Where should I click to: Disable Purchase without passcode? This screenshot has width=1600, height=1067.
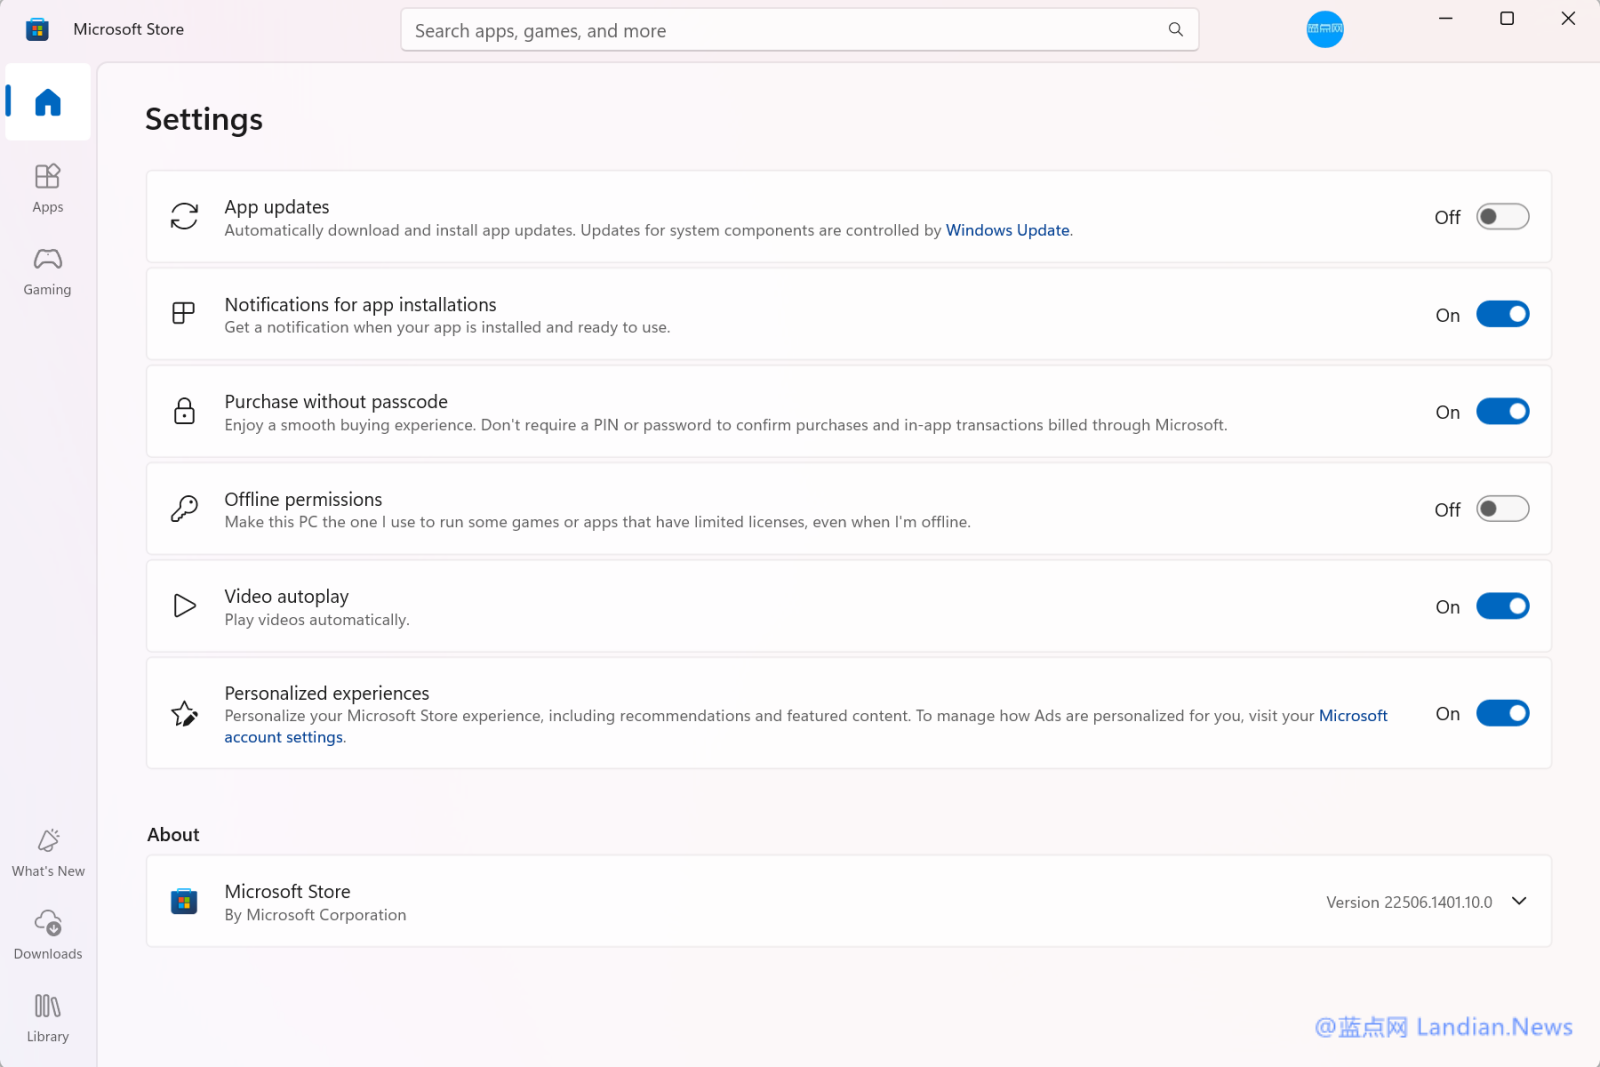(x=1502, y=412)
